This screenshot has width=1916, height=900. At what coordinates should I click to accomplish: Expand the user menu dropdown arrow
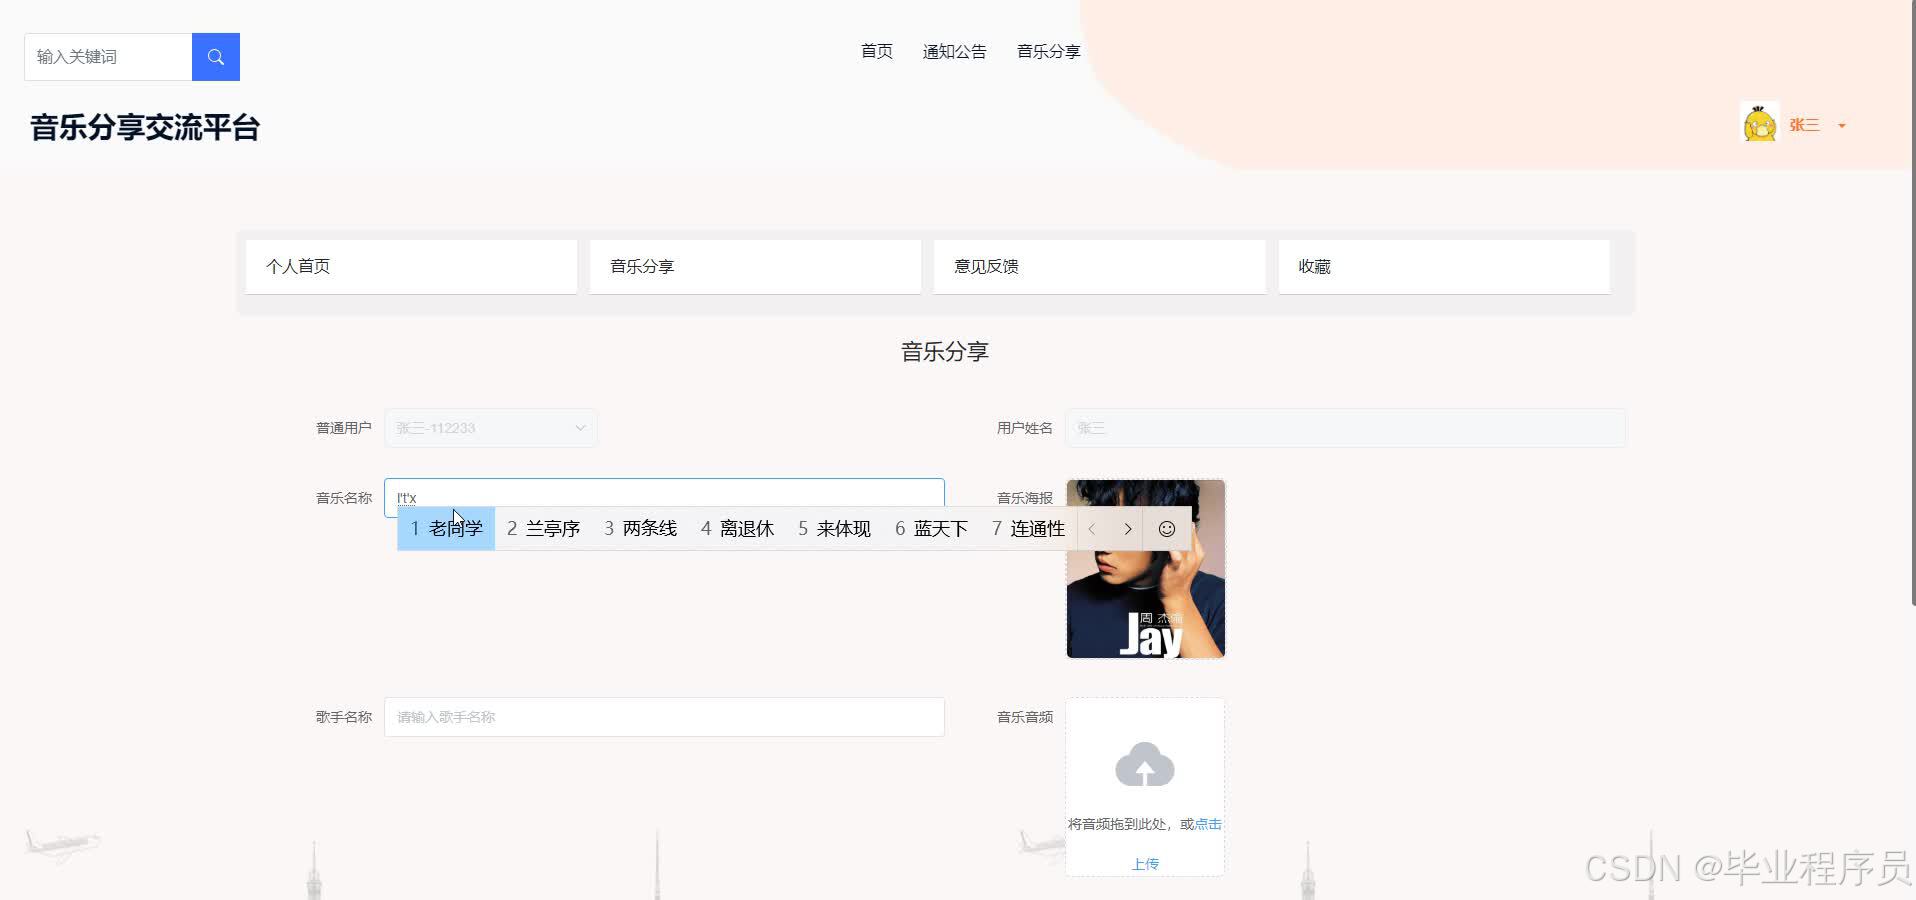1842,126
